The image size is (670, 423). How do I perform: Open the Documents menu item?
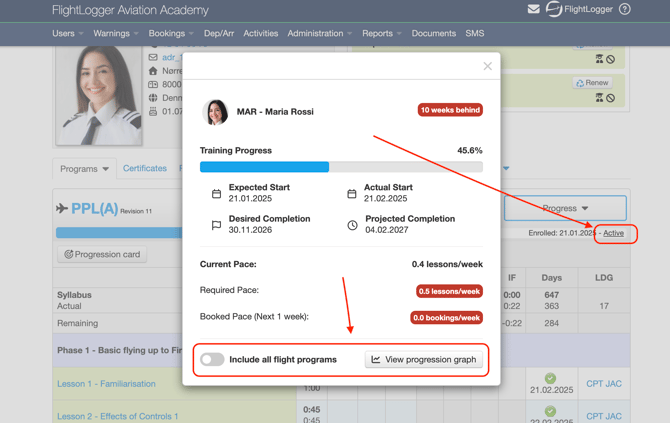coord(433,33)
